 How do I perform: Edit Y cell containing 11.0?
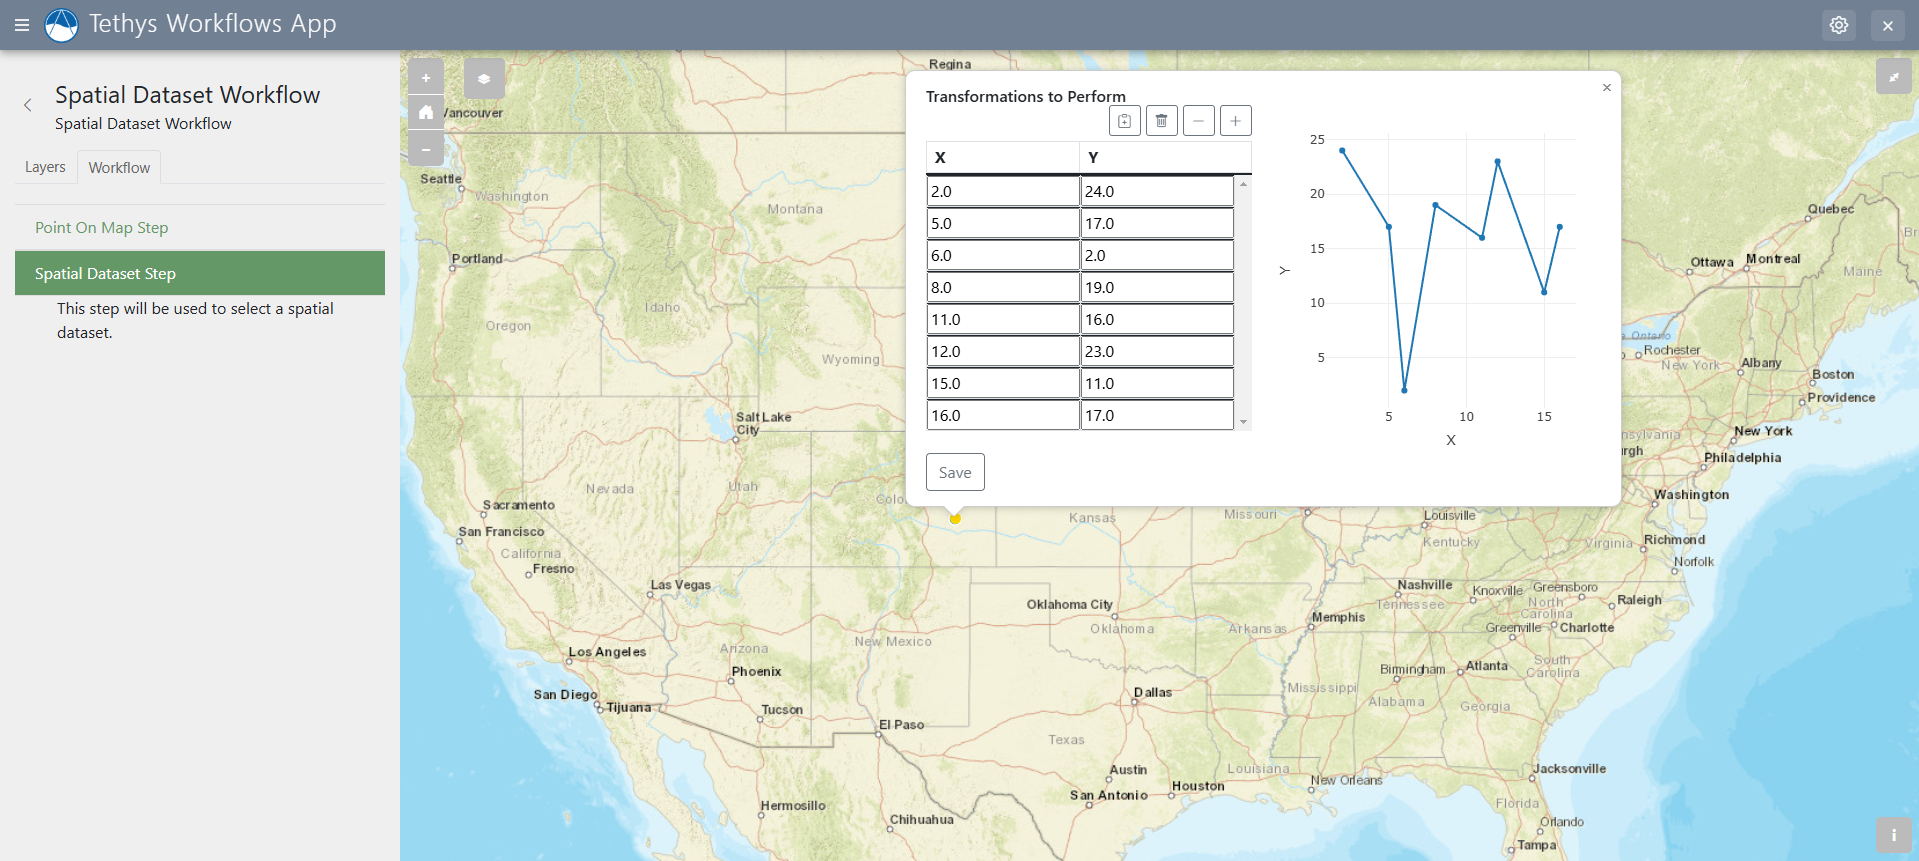click(1157, 383)
